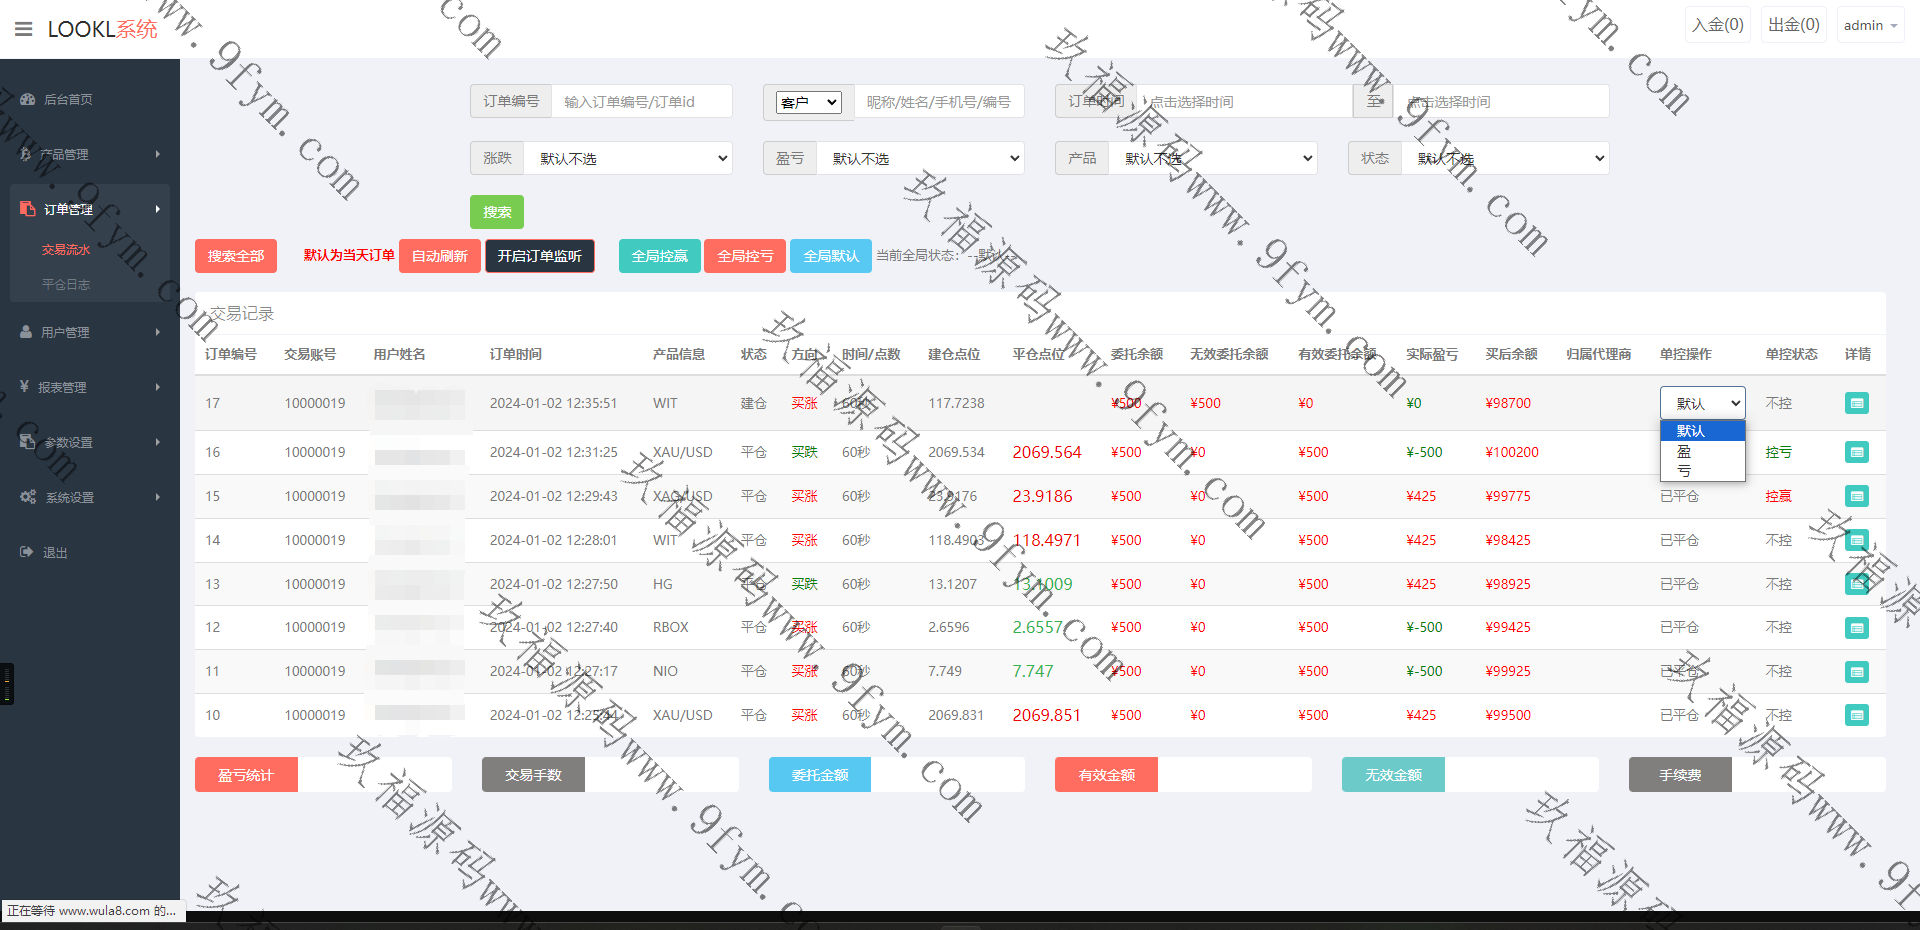Open the 涨跌 filter dropdown
Screen dimensions: 1920x930
click(x=628, y=159)
